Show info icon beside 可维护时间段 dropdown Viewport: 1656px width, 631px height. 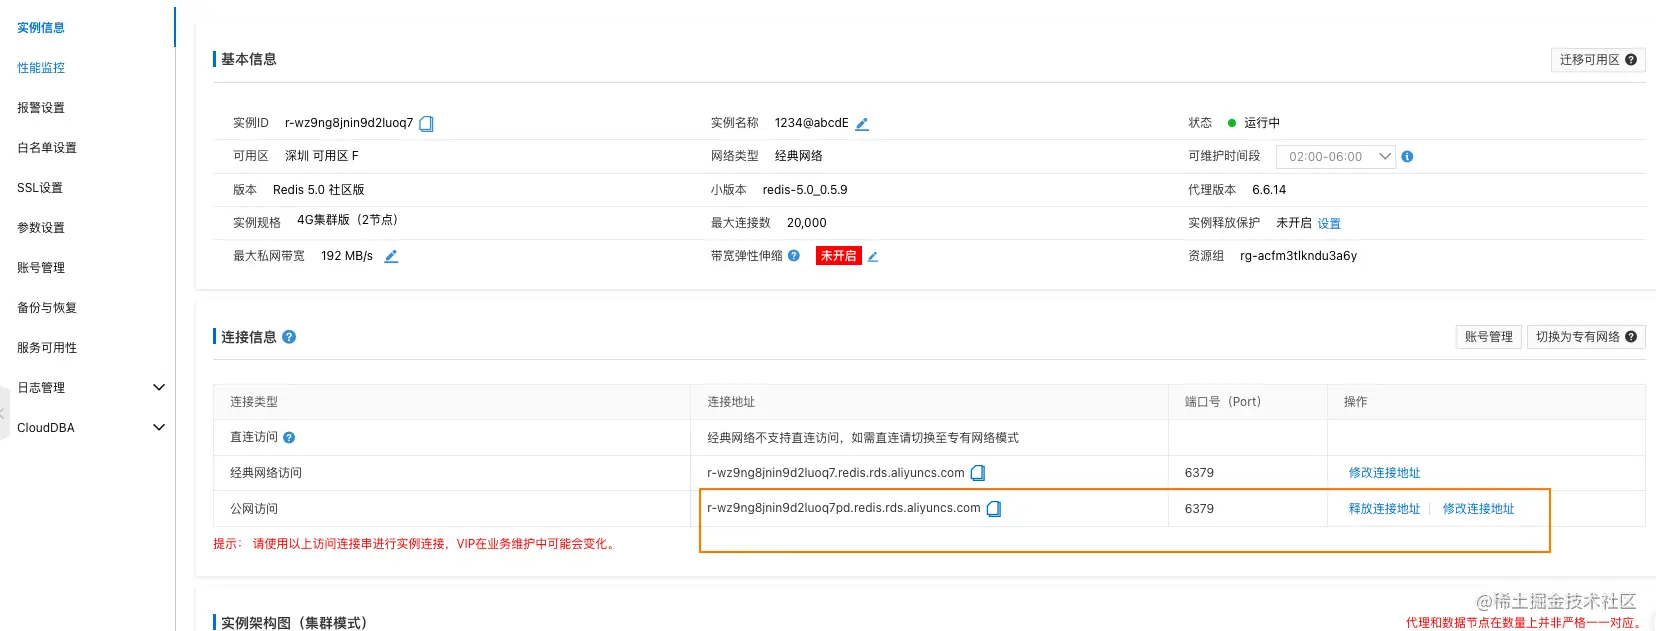pyautogui.click(x=1407, y=157)
